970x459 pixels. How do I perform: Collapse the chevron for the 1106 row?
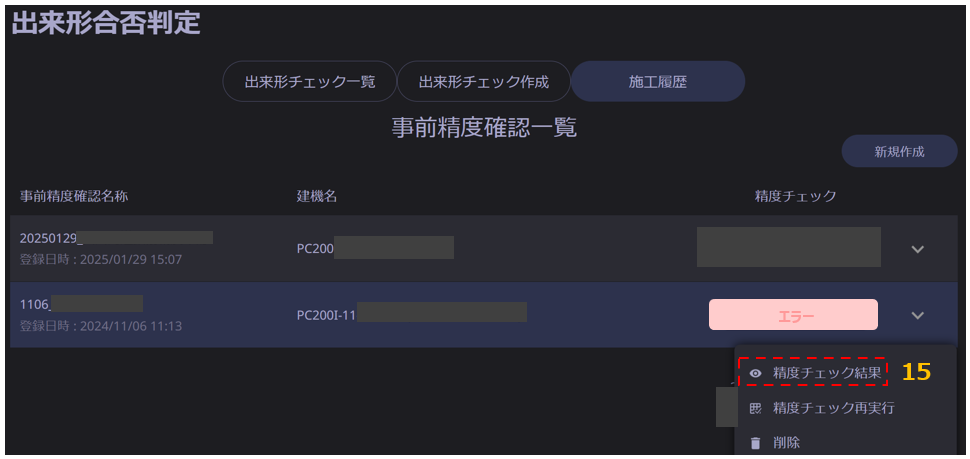[917, 315]
